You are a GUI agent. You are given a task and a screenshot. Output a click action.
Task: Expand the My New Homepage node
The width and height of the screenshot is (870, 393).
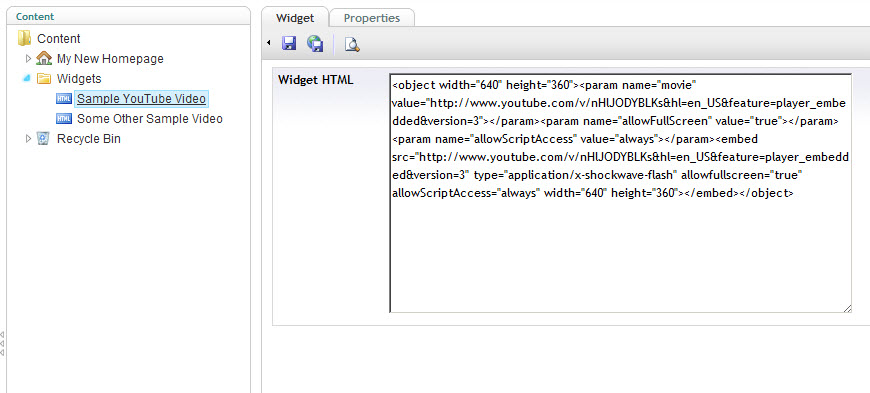(x=28, y=58)
